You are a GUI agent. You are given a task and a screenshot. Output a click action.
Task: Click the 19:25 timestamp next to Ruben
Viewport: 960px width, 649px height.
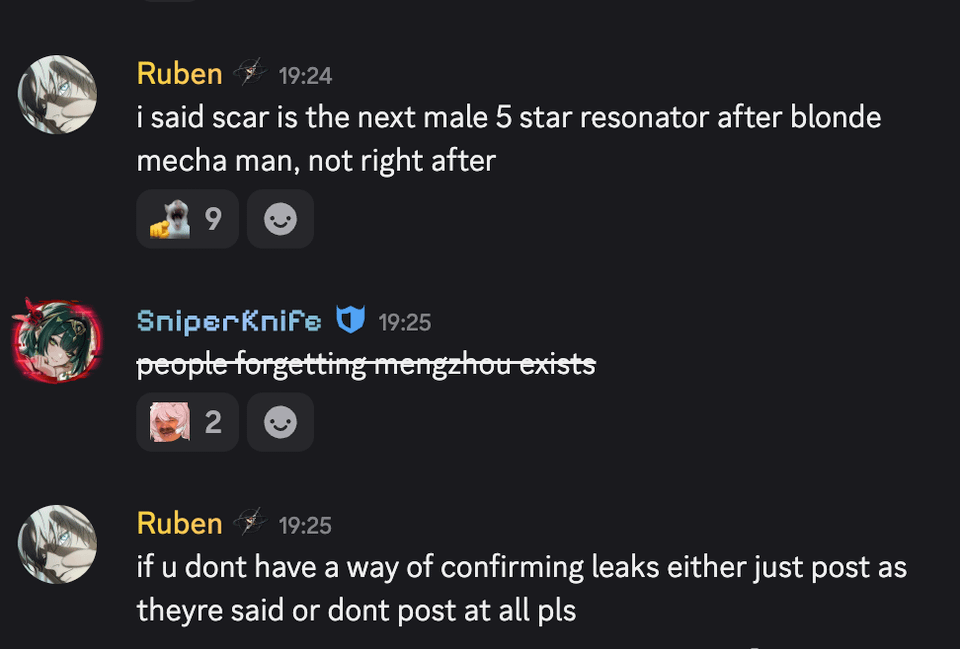click(x=305, y=525)
